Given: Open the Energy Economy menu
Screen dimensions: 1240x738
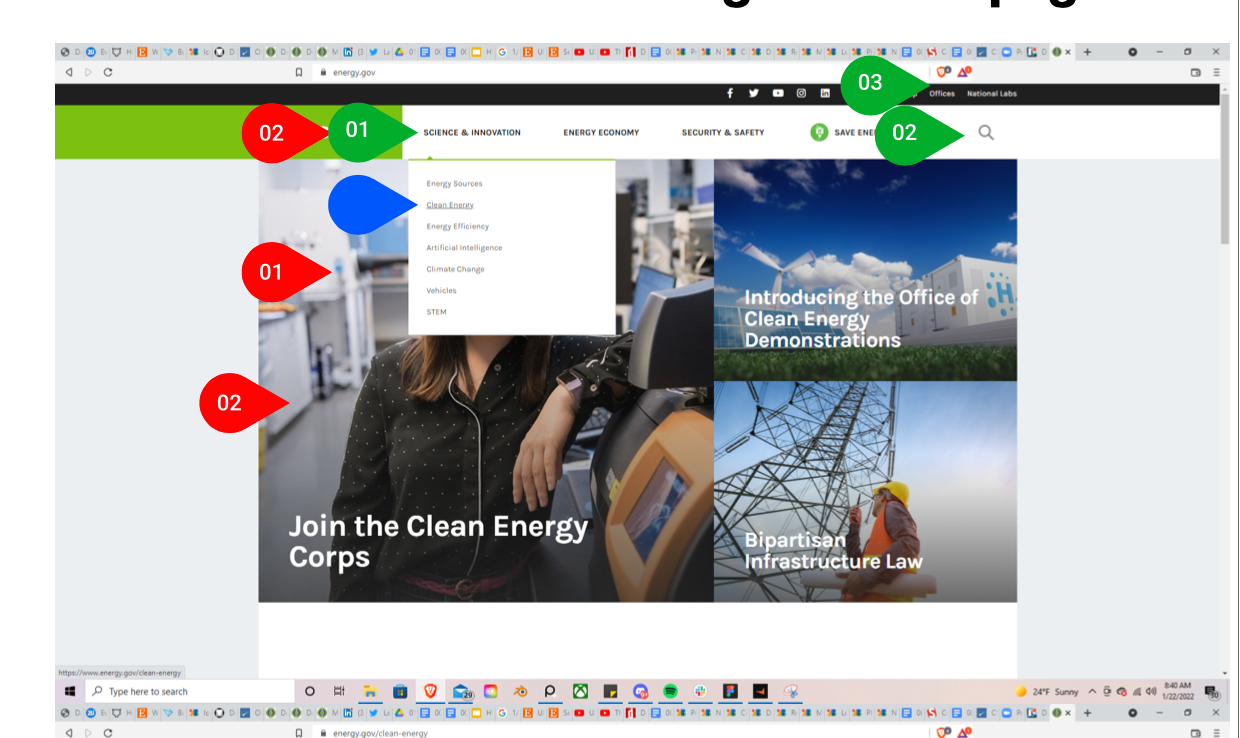Looking at the screenshot, I should 601,133.
